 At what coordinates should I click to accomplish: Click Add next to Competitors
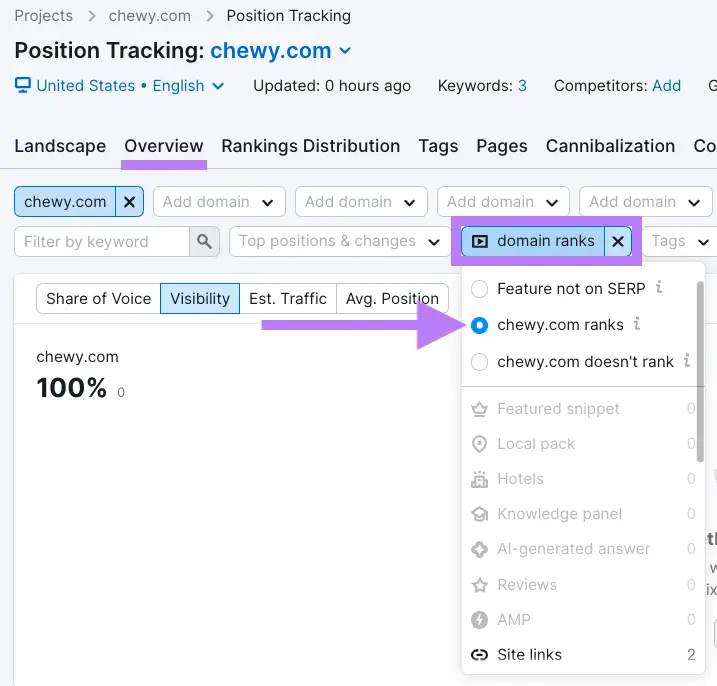tap(666, 86)
